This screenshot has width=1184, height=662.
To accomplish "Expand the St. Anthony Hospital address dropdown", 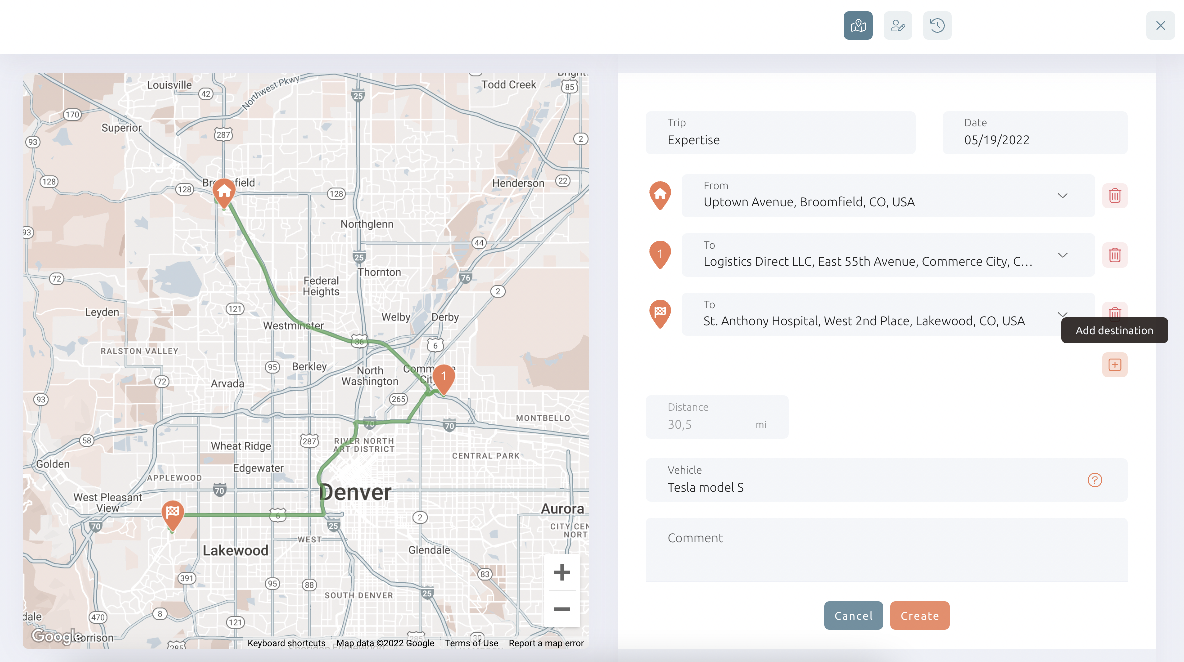I will tap(1062, 314).
